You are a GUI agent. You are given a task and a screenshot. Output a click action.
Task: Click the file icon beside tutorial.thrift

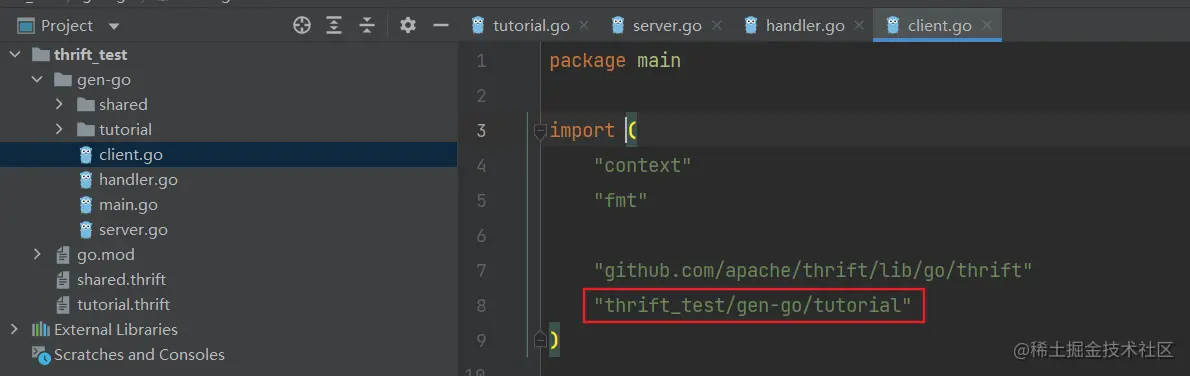[x=63, y=305]
